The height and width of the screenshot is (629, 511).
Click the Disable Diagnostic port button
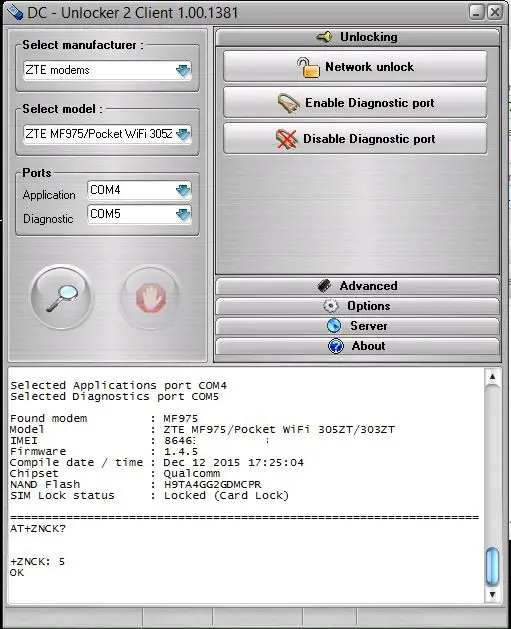[x=355, y=139]
